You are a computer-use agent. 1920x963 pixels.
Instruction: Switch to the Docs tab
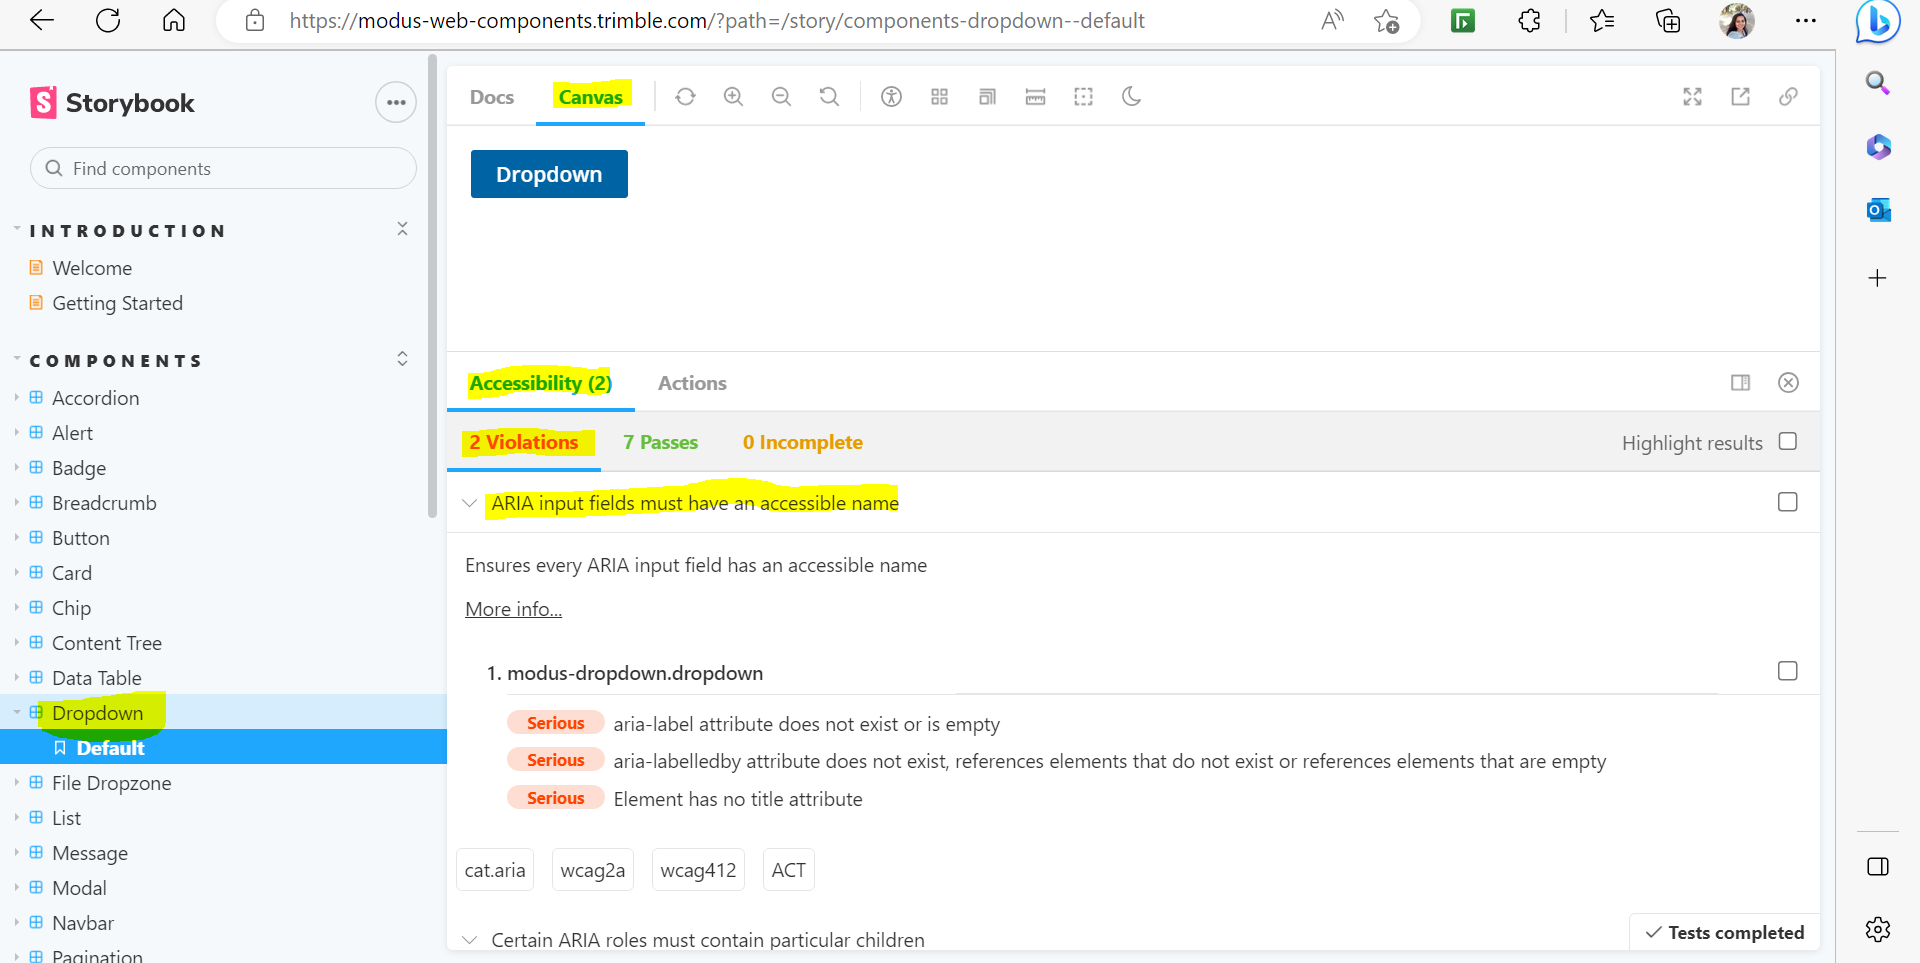(491, 96)
